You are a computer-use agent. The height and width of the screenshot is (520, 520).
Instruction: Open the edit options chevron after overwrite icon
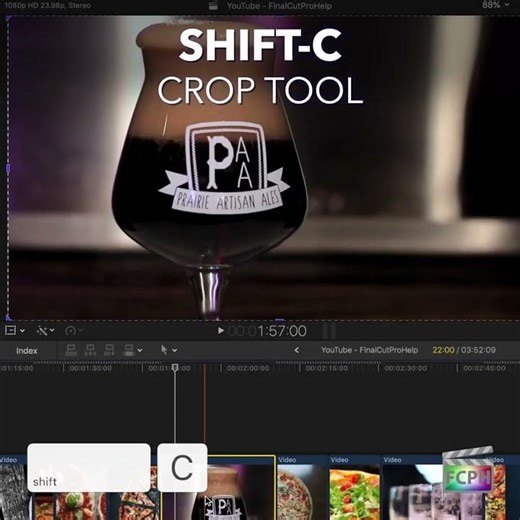point(140,350)
